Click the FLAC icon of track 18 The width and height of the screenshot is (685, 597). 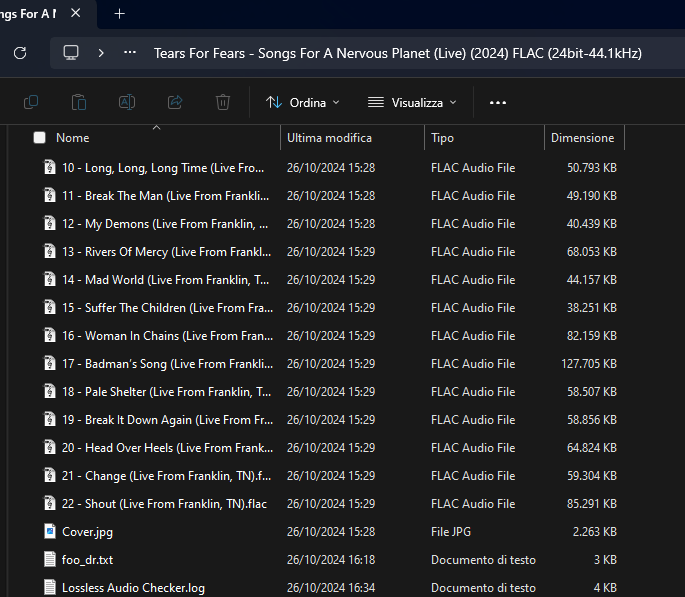50,391
